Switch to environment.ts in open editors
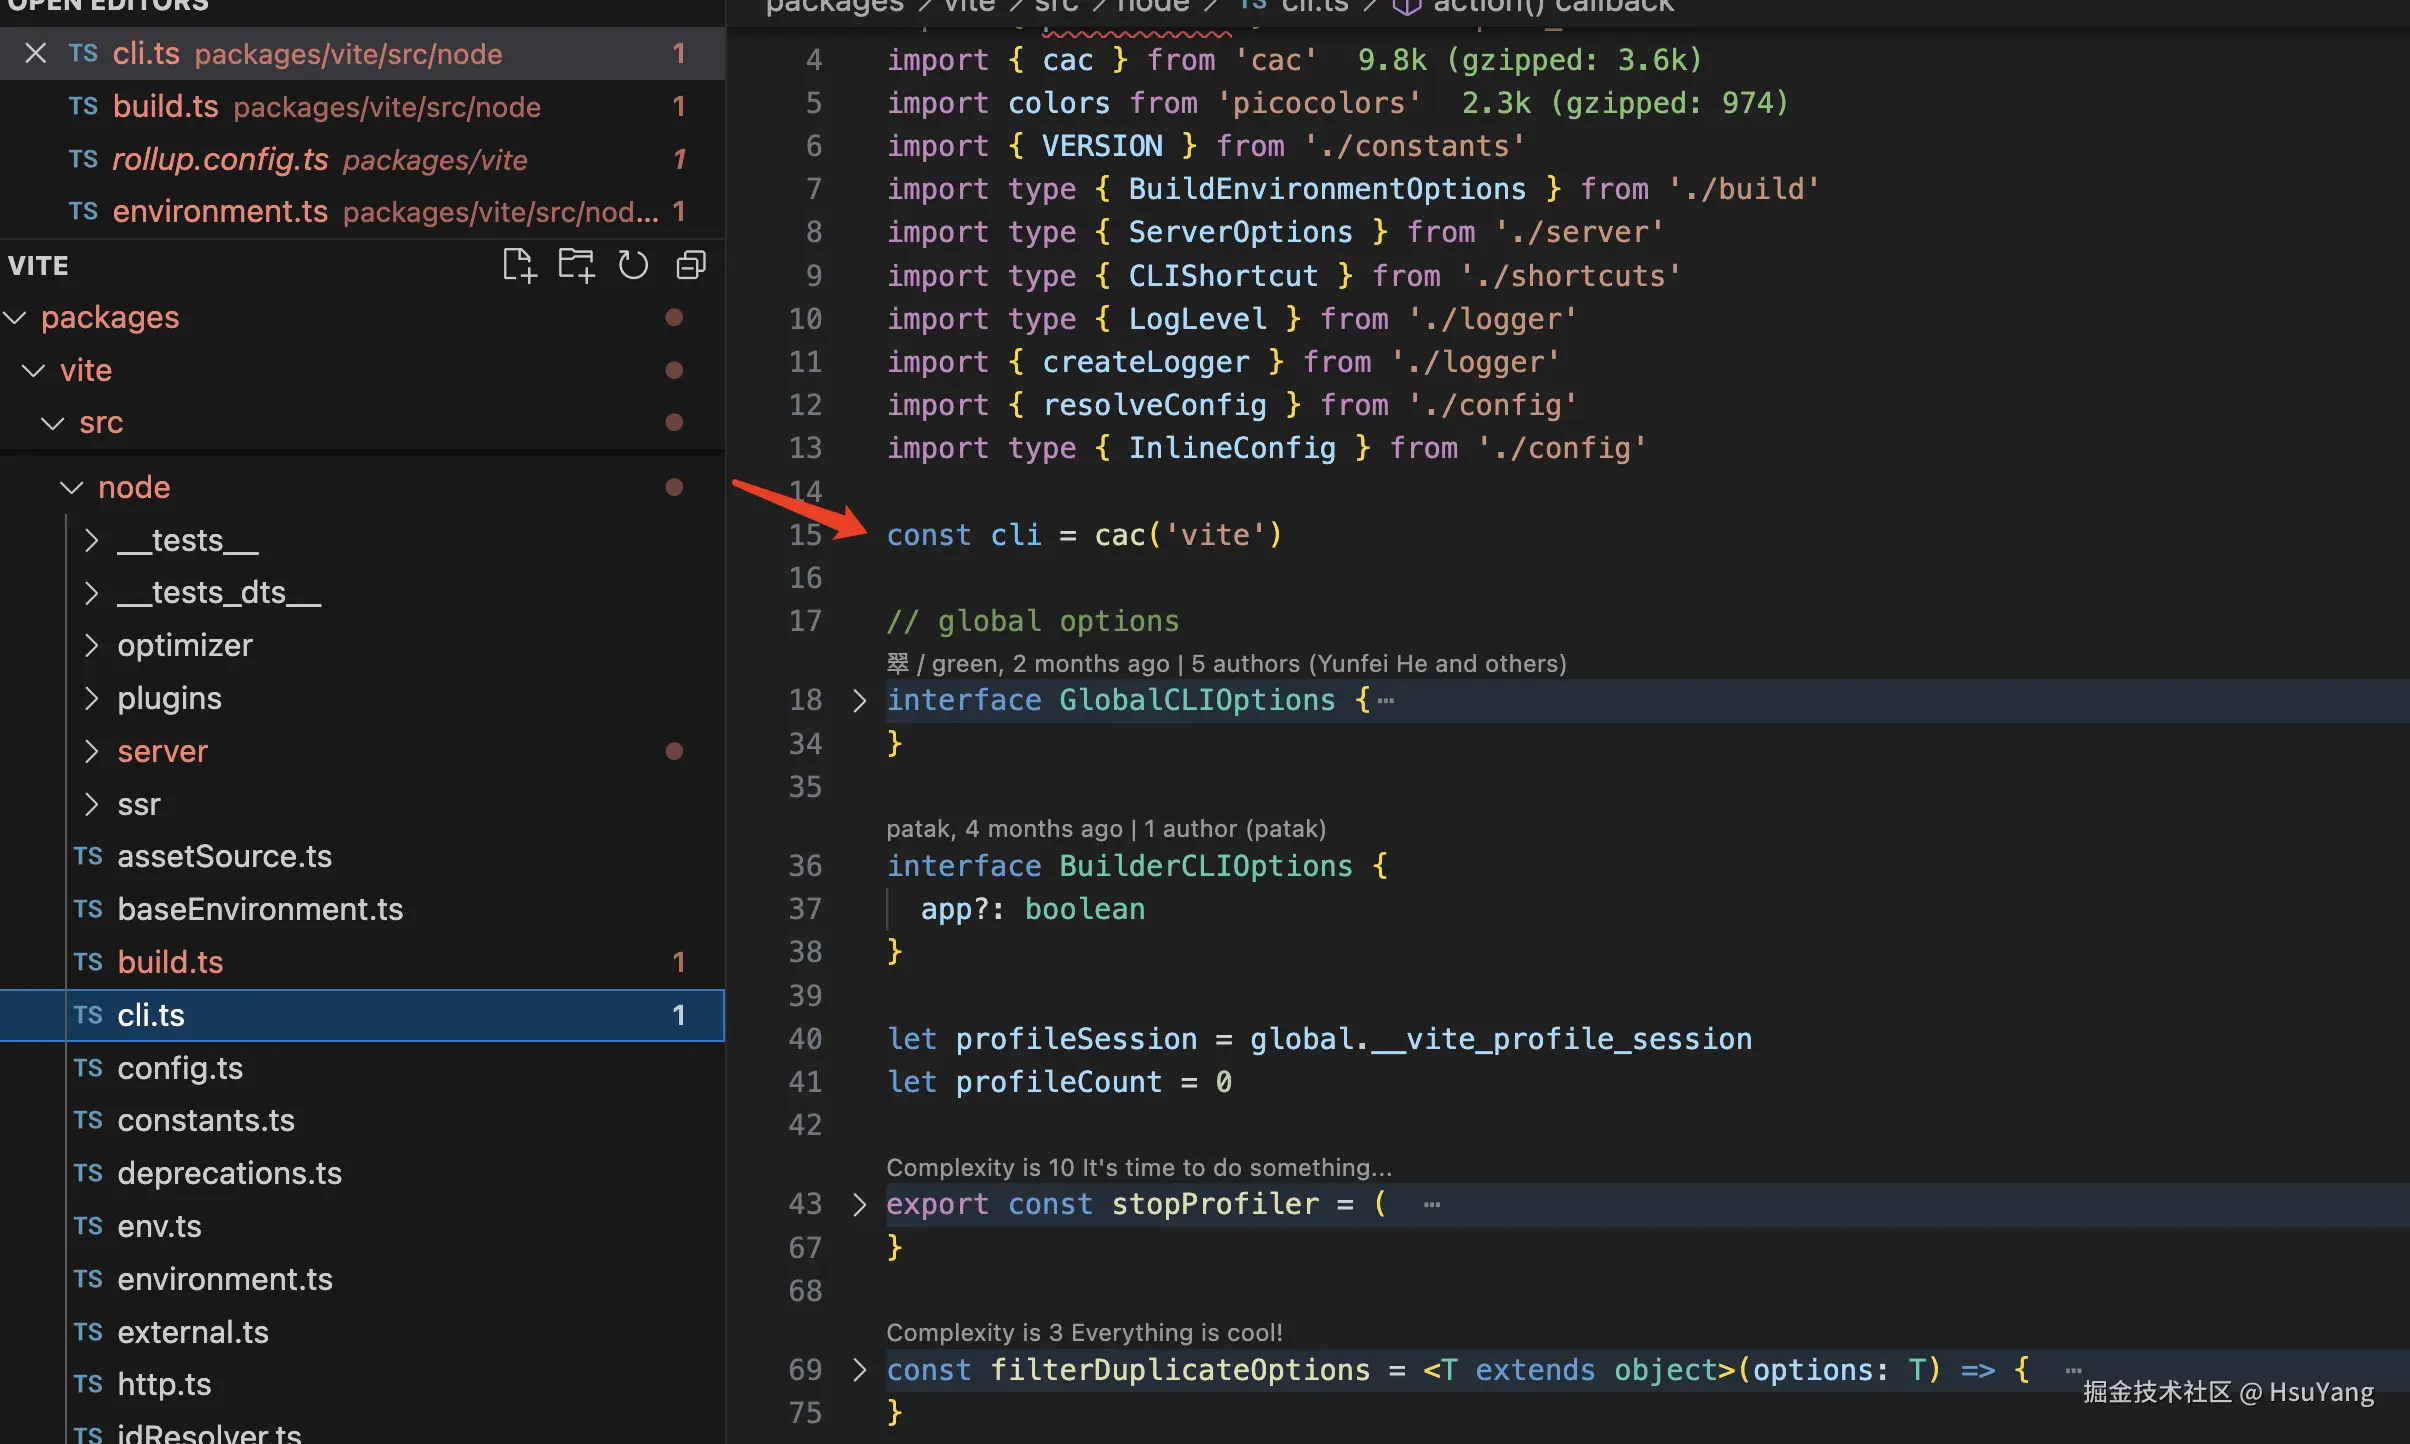Viewport: 2410px width, 1444px height. tap(220, 212)
